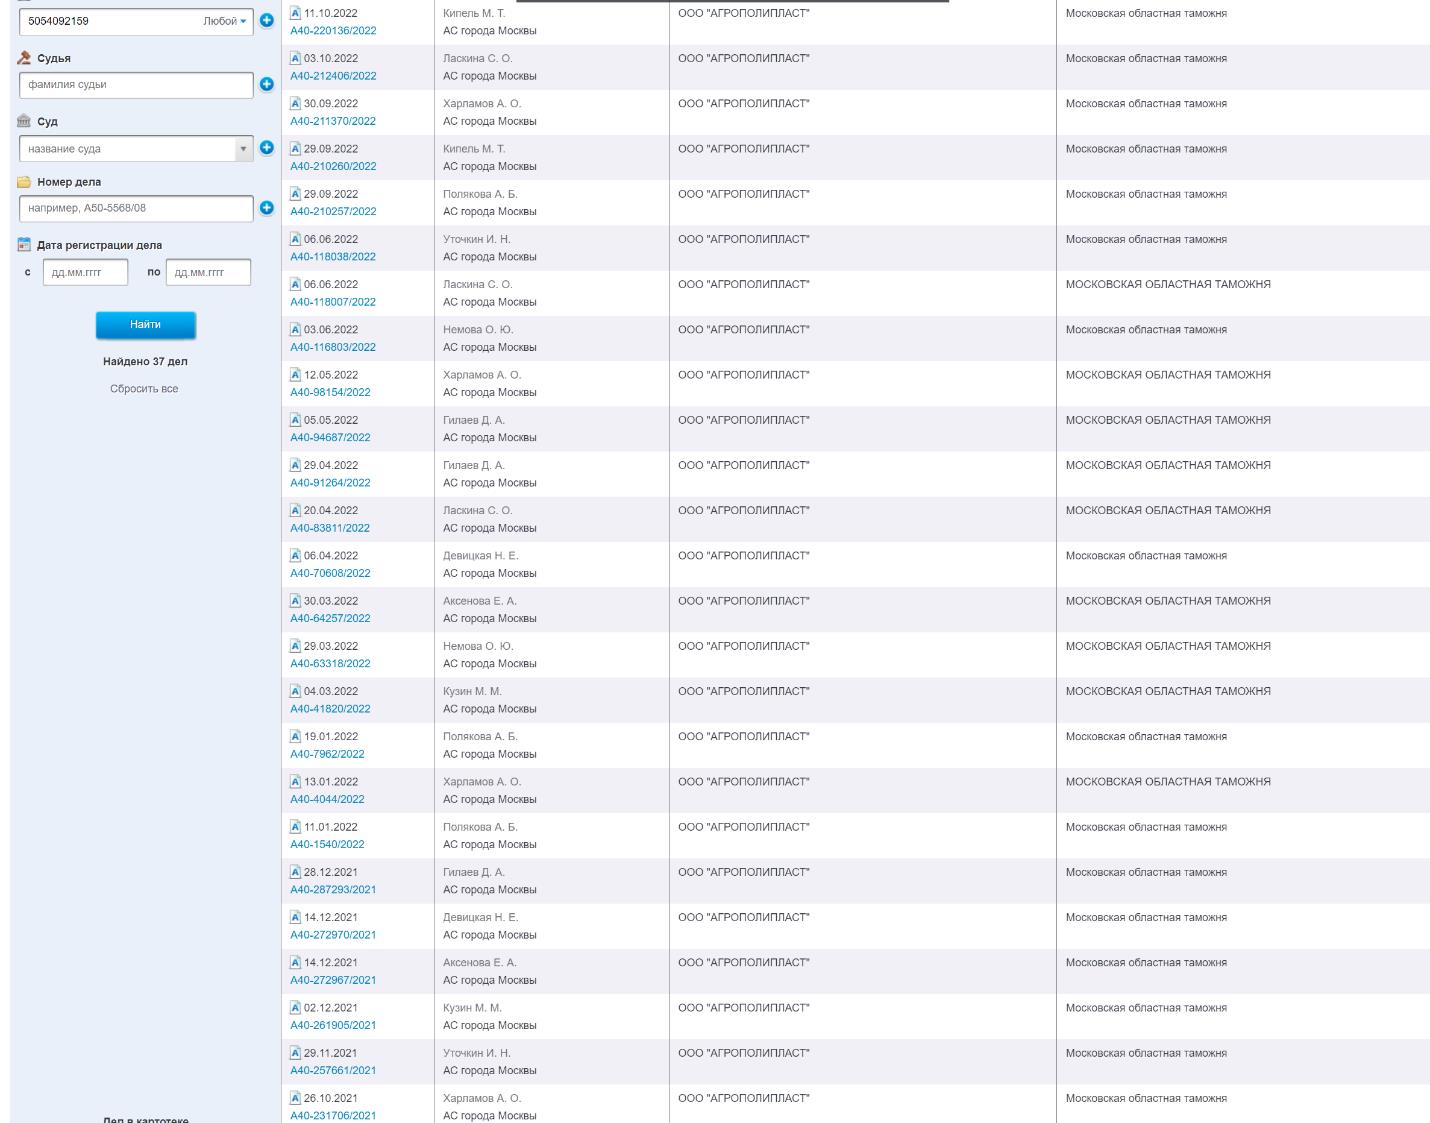Click Сбросить все to reset filters
Image resolution: width=1430 pixels, height=1123 pixels.
[x=144, y=389]
